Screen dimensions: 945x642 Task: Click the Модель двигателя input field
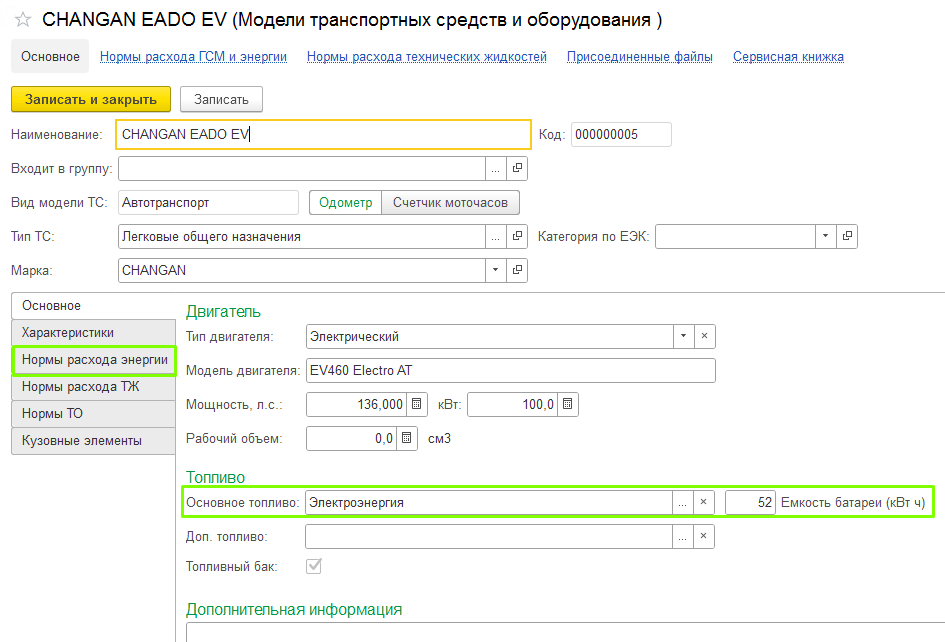(x=510, y=371)
